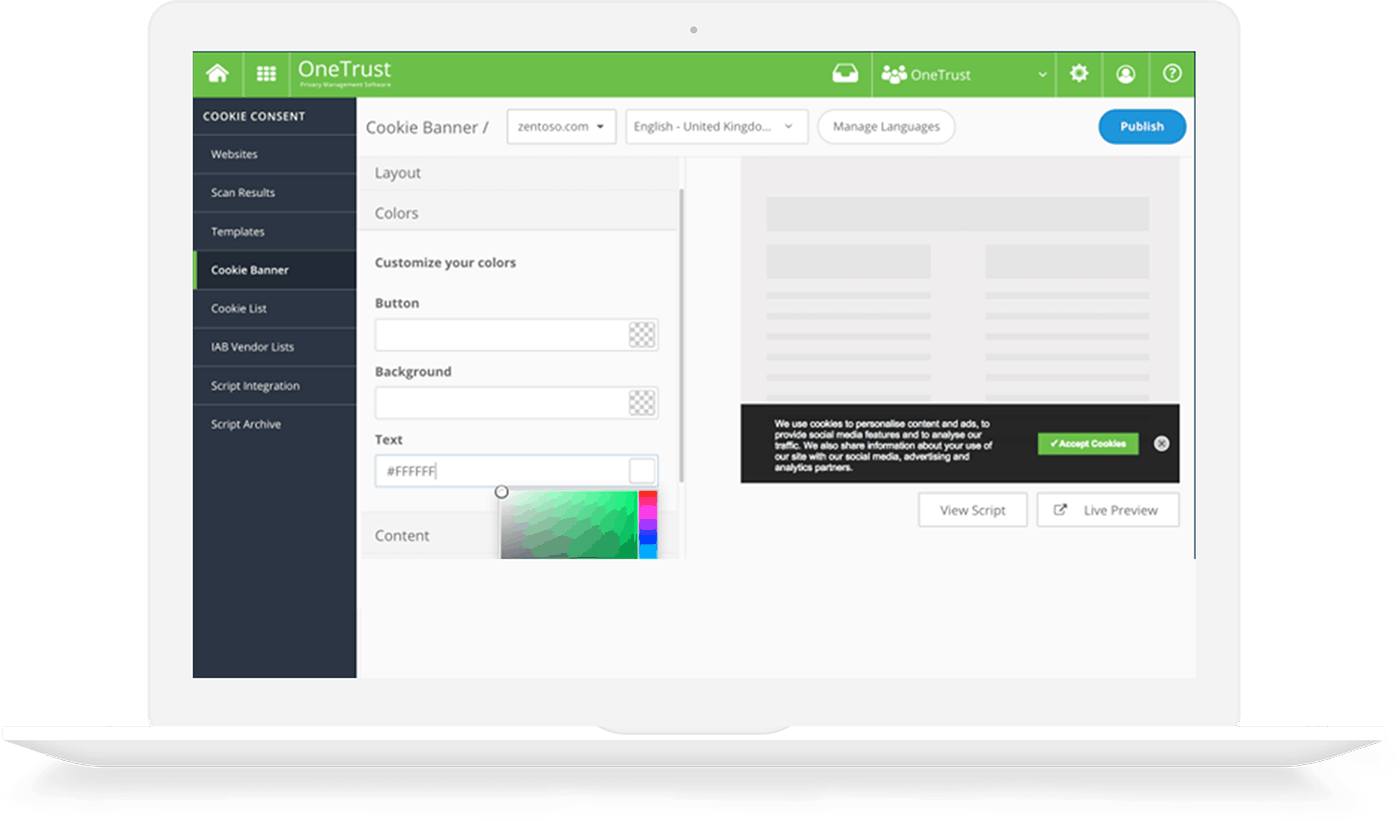
Task: Click the Cookie Banner / breadcrumb title
Action: click(x=427, y=127)
